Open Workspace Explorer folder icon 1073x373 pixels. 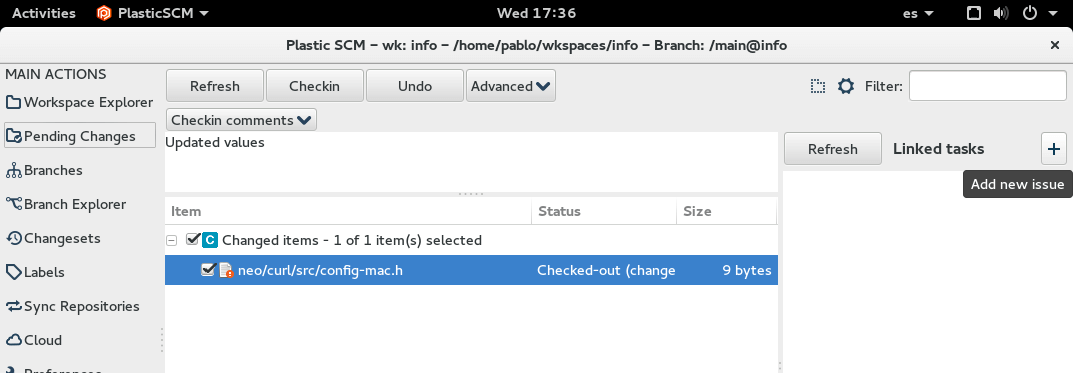pos(14,103)
